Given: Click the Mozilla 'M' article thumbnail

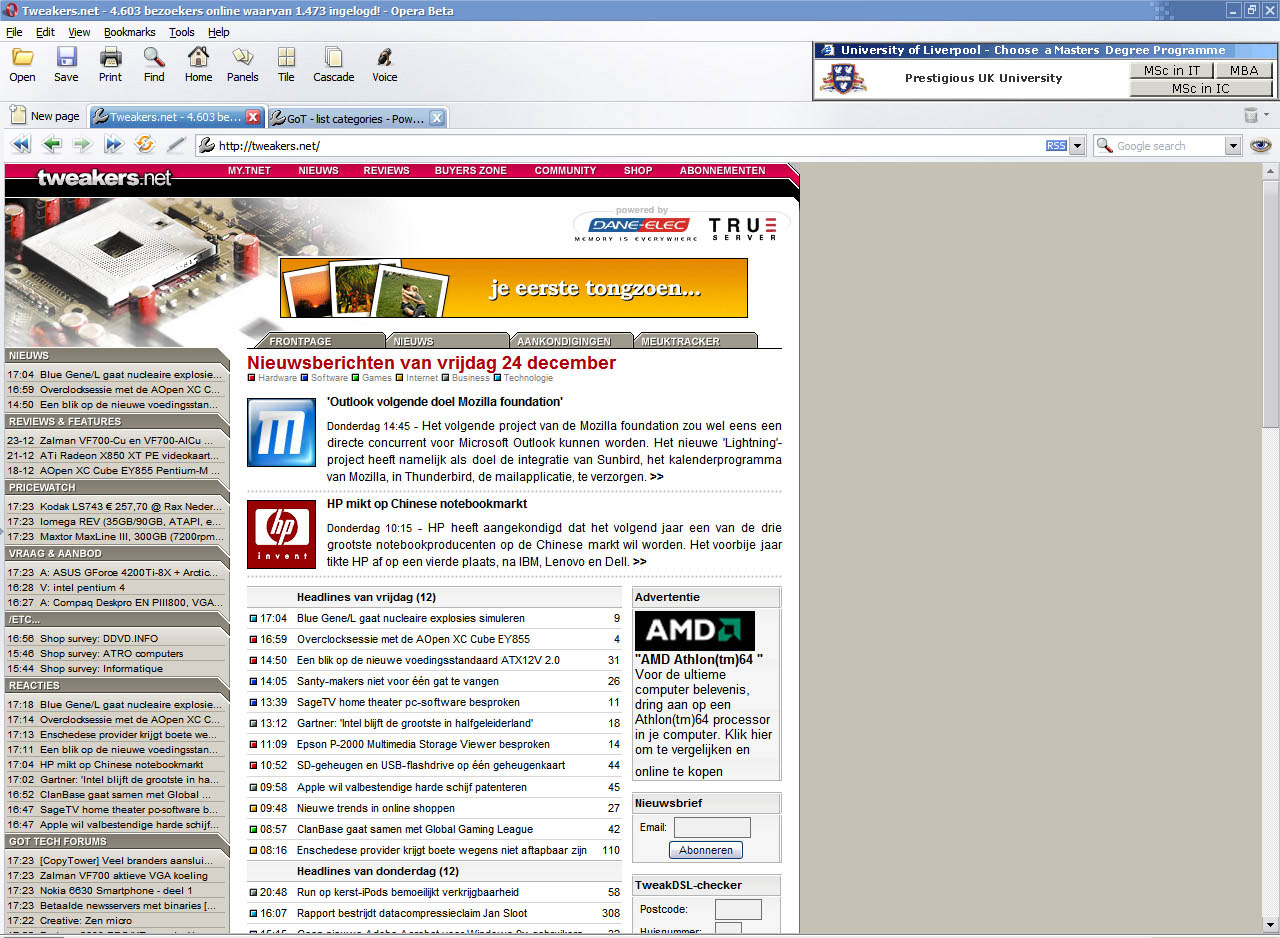Looking at the screenshot, I should [281, 432].
